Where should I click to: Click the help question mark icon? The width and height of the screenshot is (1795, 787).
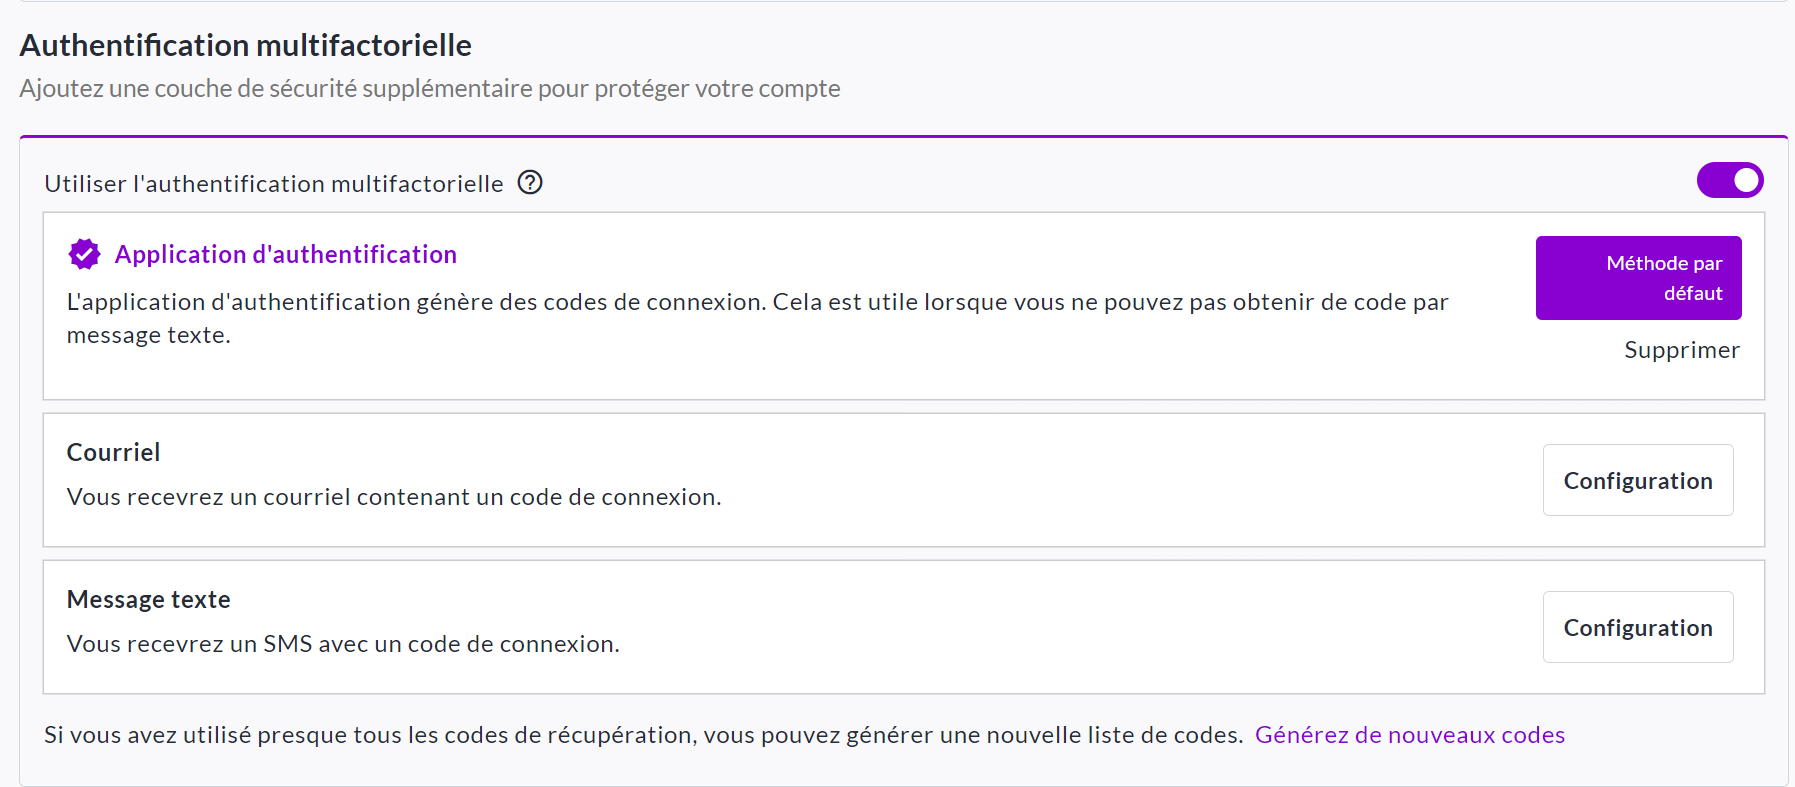[530, 183]
